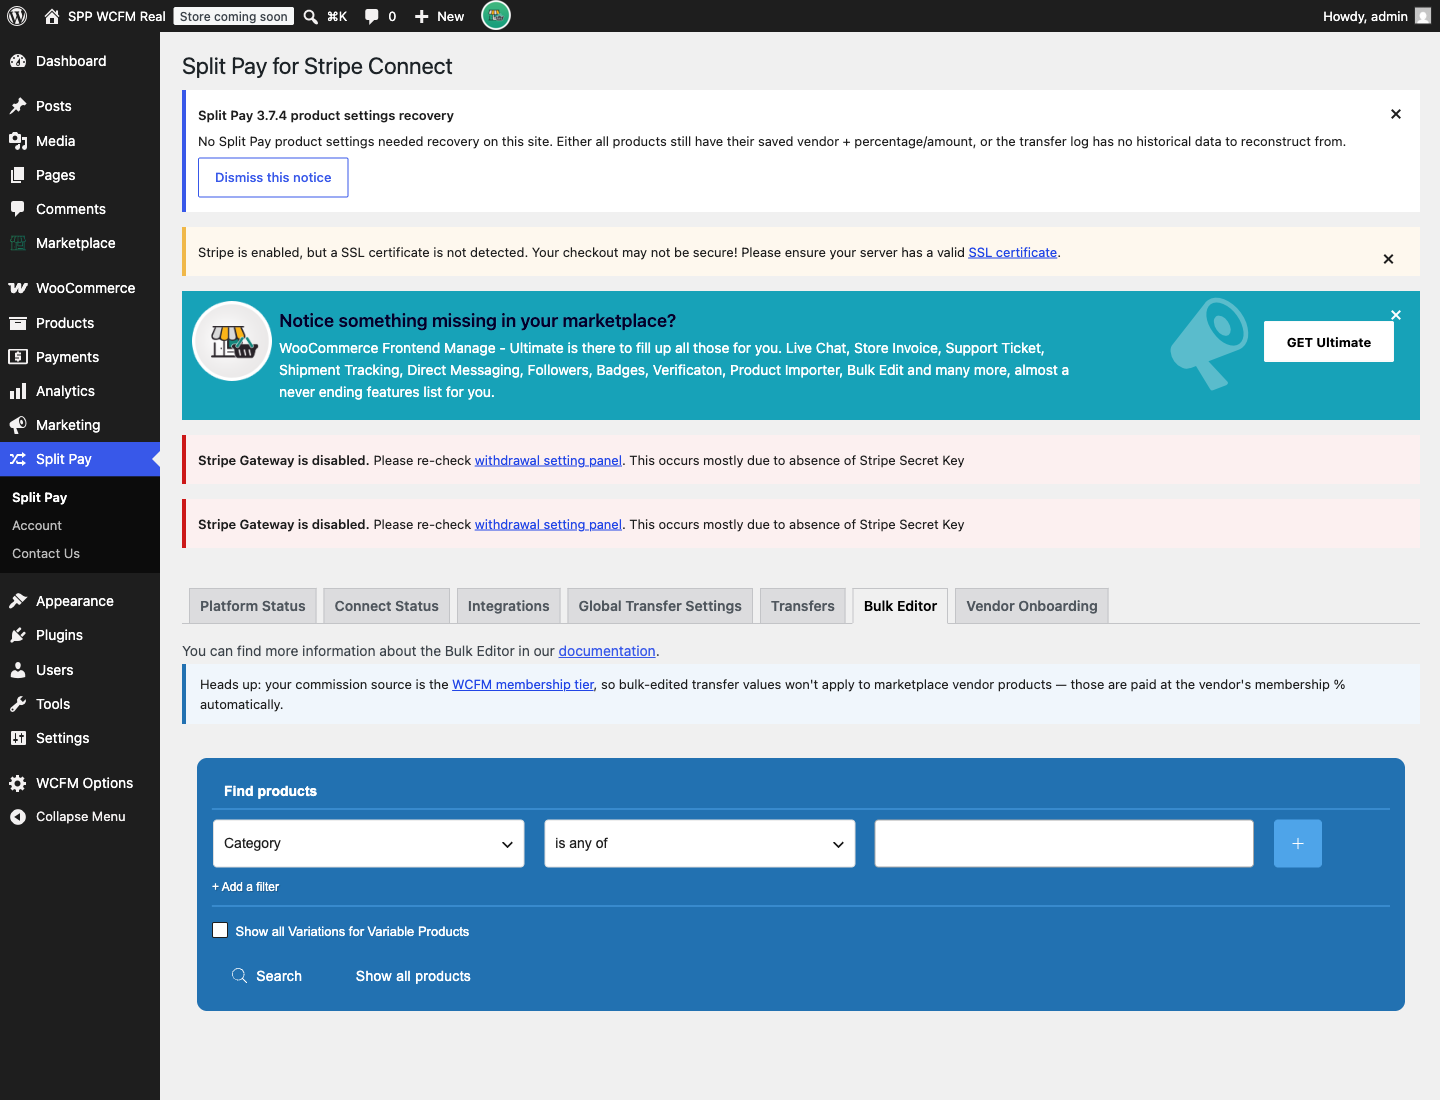This screenshot has width=1440, height=1100.
Task: Click the plus New icon in admin bar
Action: click(422, 16)
